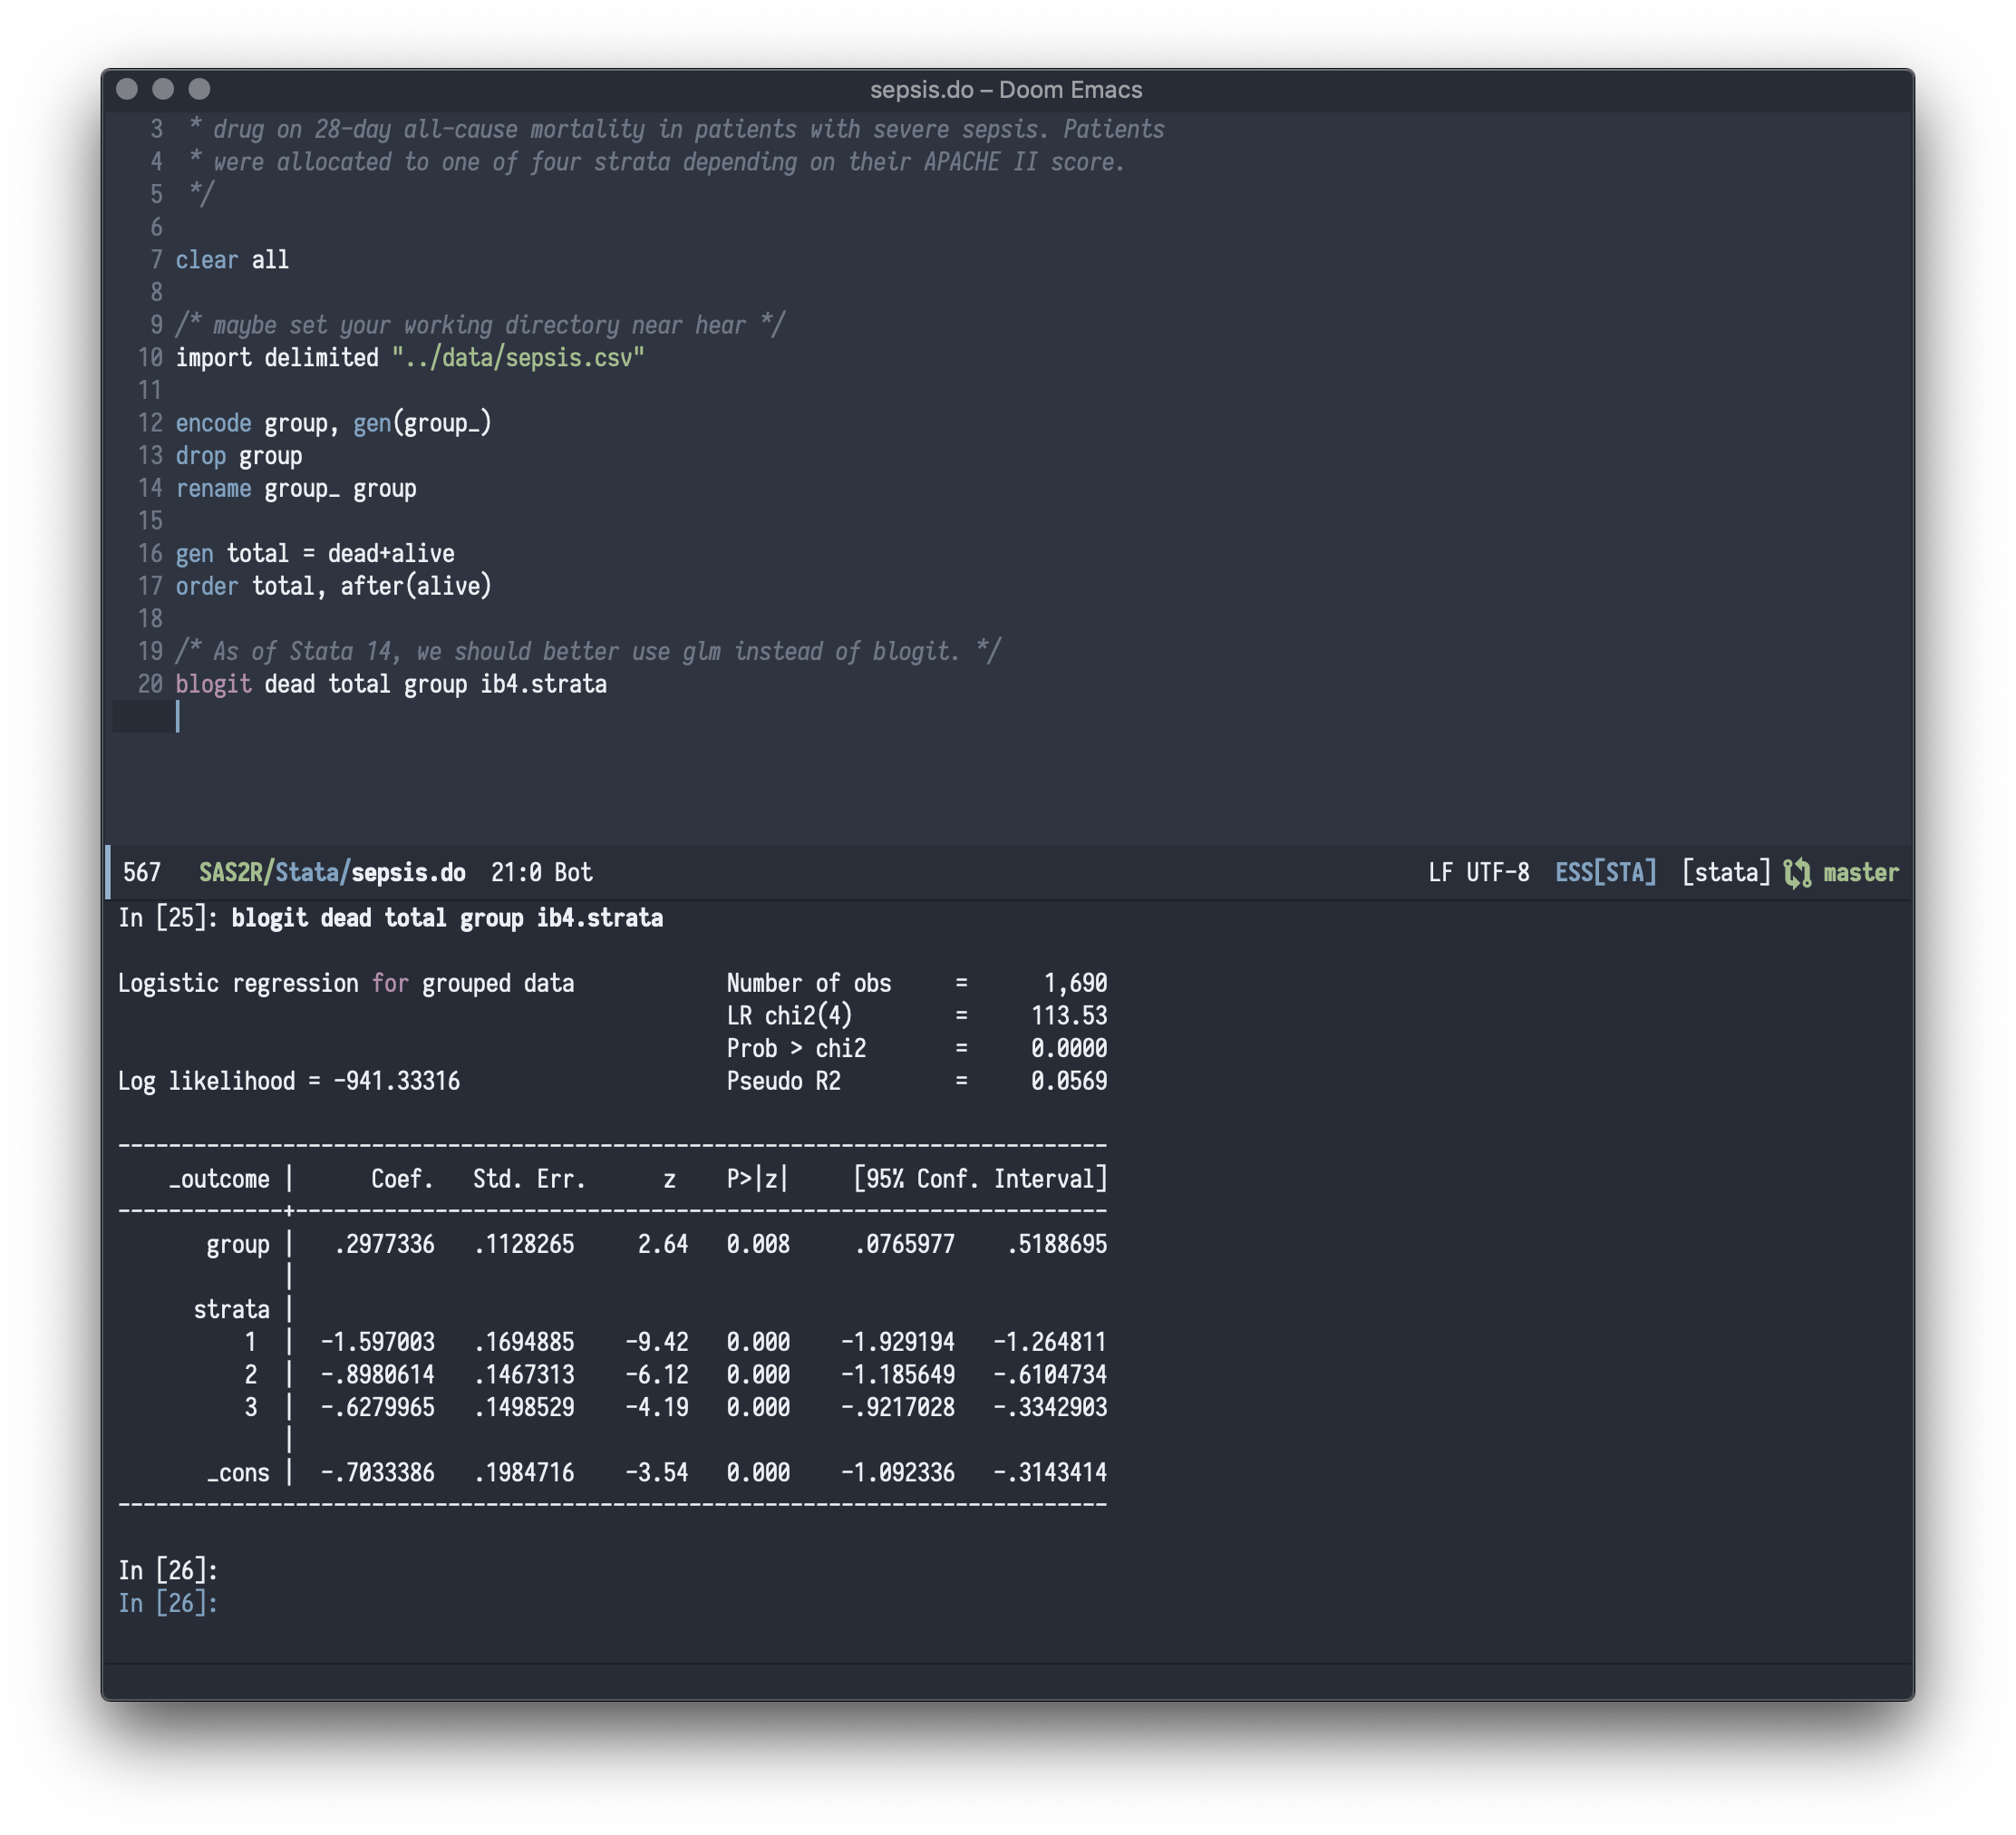Click the [stata] process indicator

click(x=1726, y=873)
